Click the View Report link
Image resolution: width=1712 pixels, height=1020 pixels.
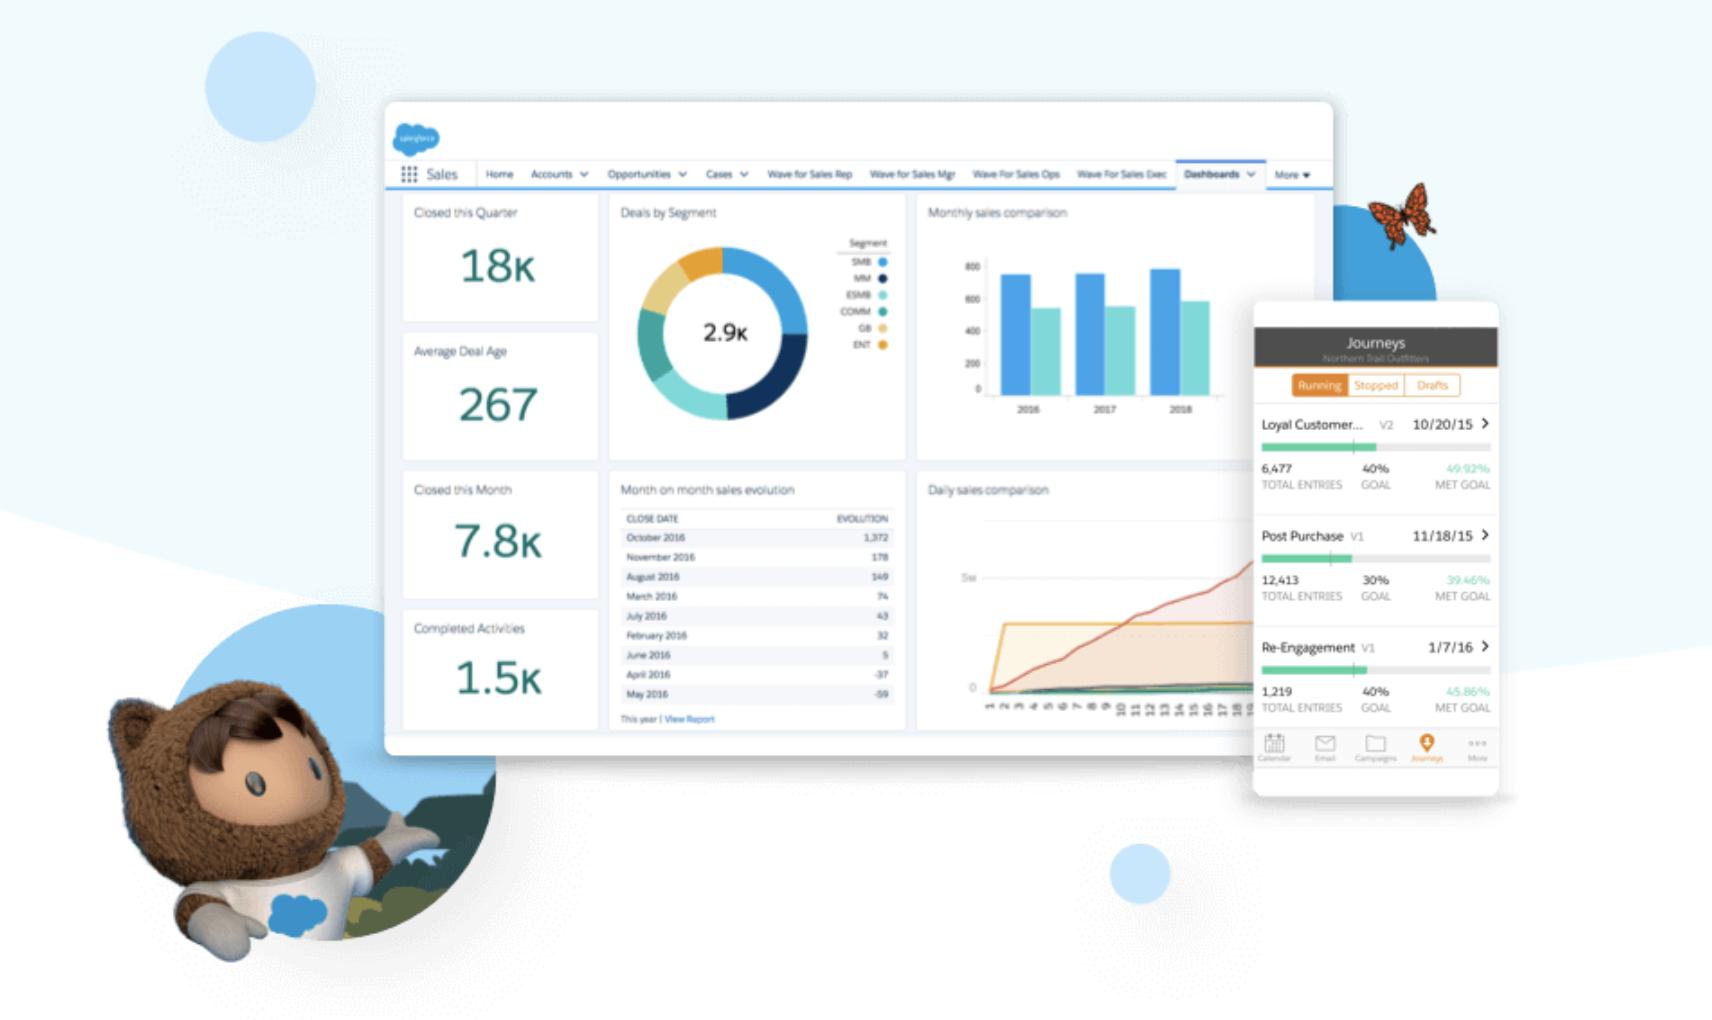pyautogui.click(x=689, y=719)
